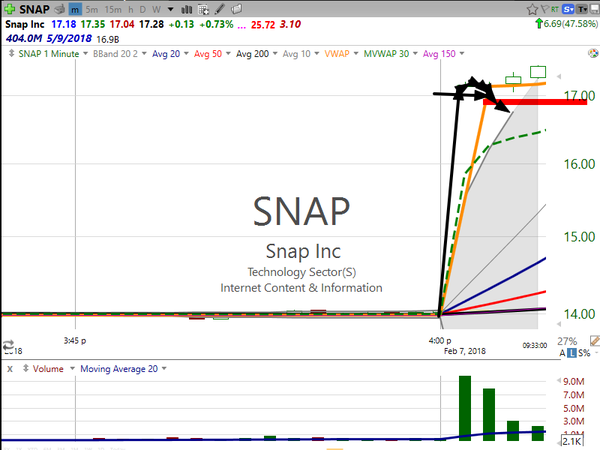
Task: Click the small triangle above the 17.00 label
Action: click(559, 77)
